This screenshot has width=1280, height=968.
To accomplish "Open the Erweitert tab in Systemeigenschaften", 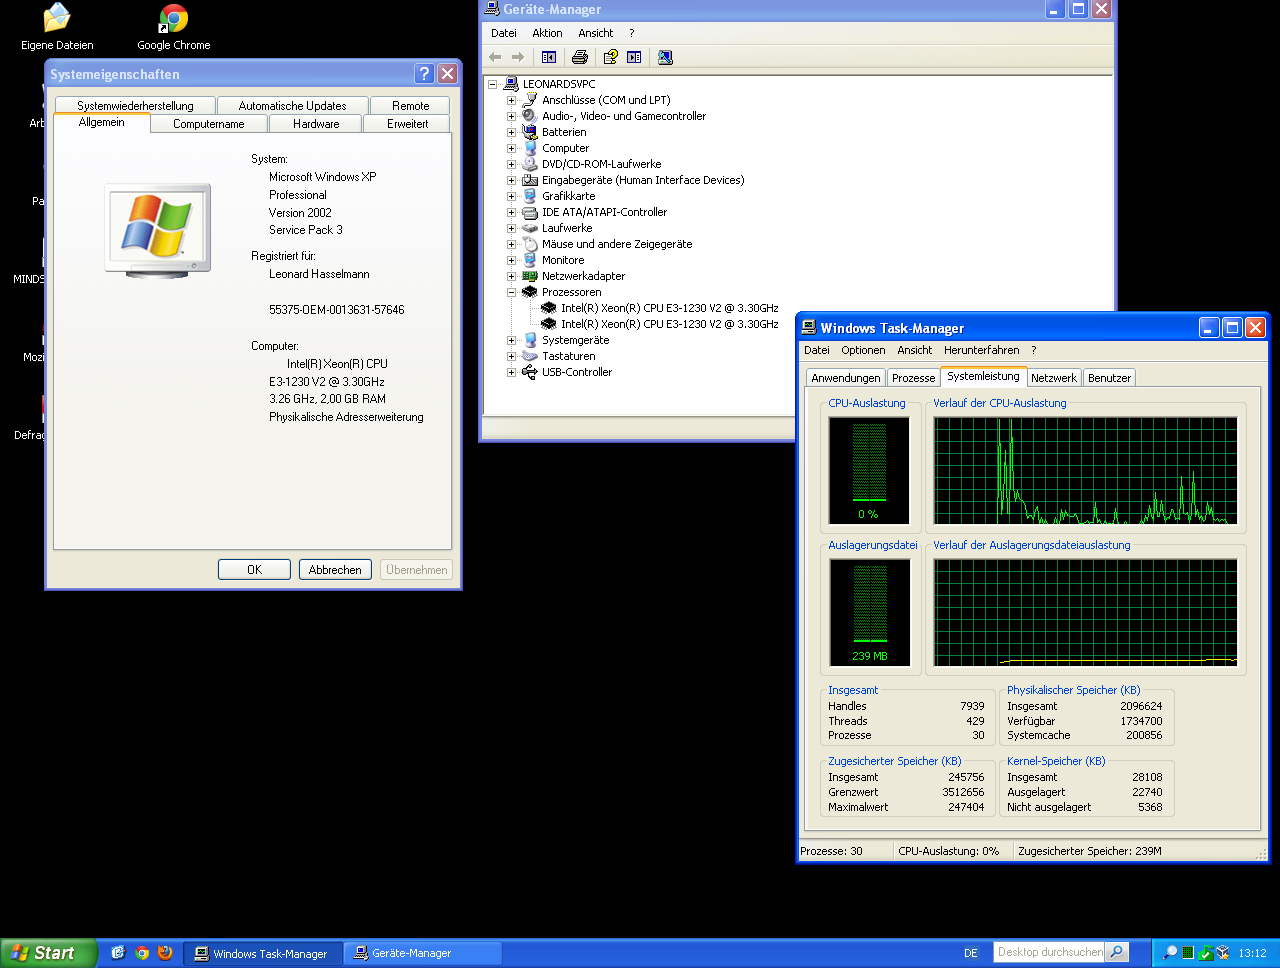I will pyautogui.click(x=407, y=124).
